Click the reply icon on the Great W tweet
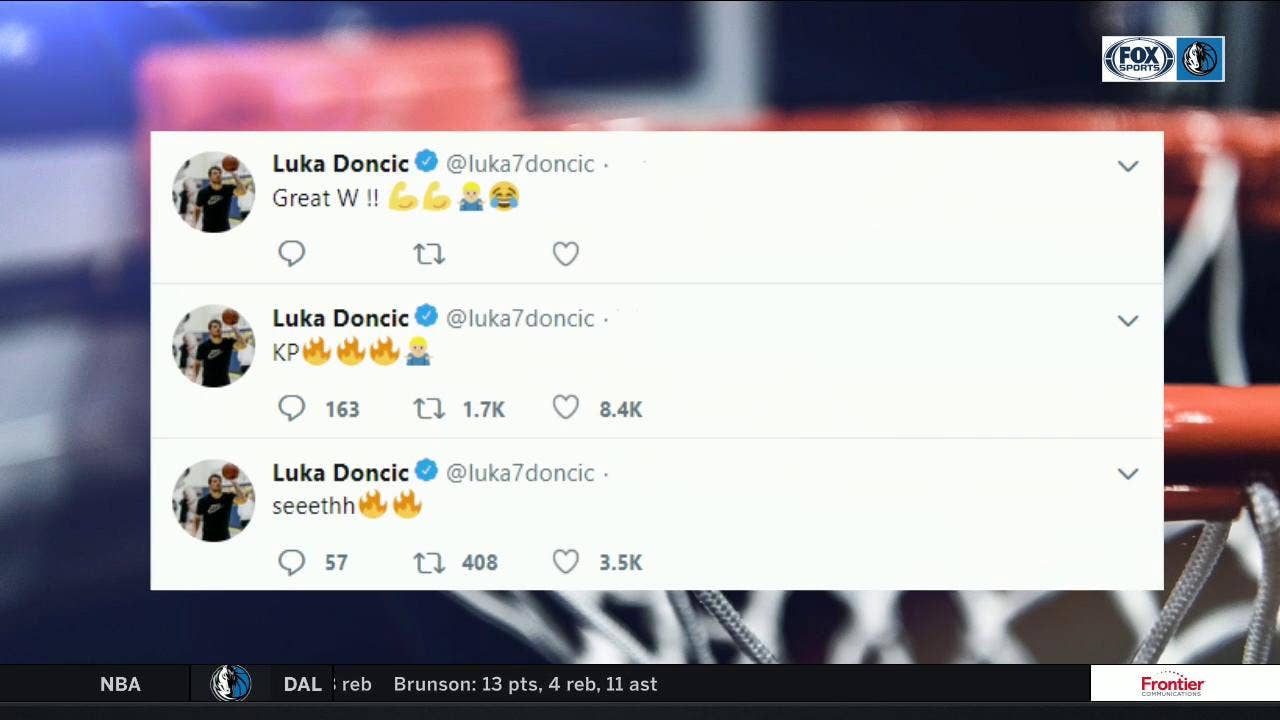1280x720 pixels. tap(291, 253)
